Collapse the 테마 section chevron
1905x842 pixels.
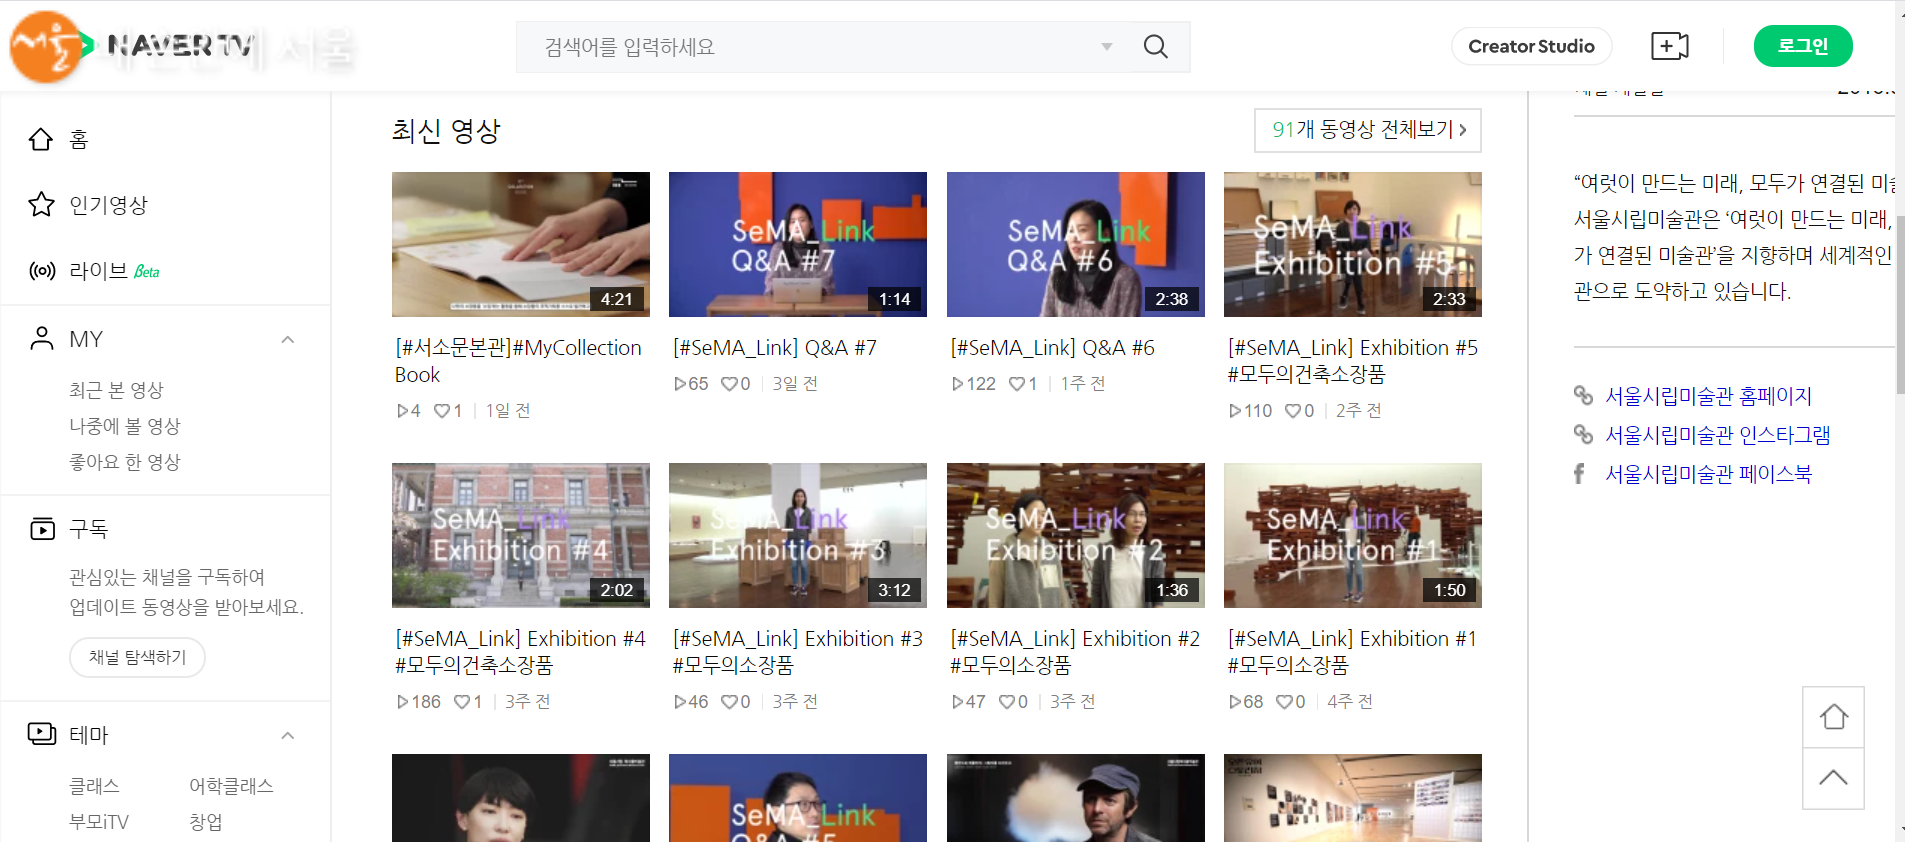click(288, 736)
